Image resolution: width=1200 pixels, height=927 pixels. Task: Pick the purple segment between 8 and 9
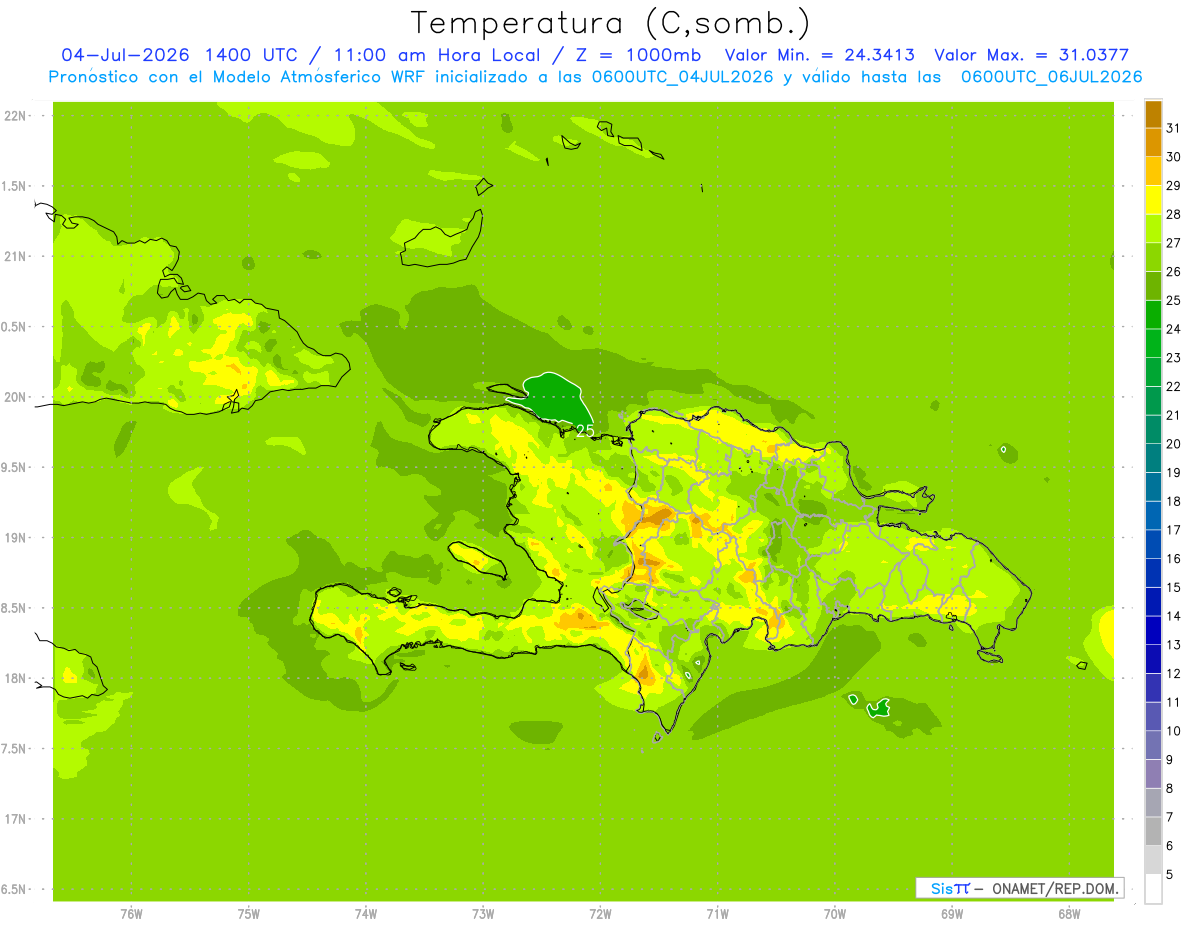pos(1153,774)
